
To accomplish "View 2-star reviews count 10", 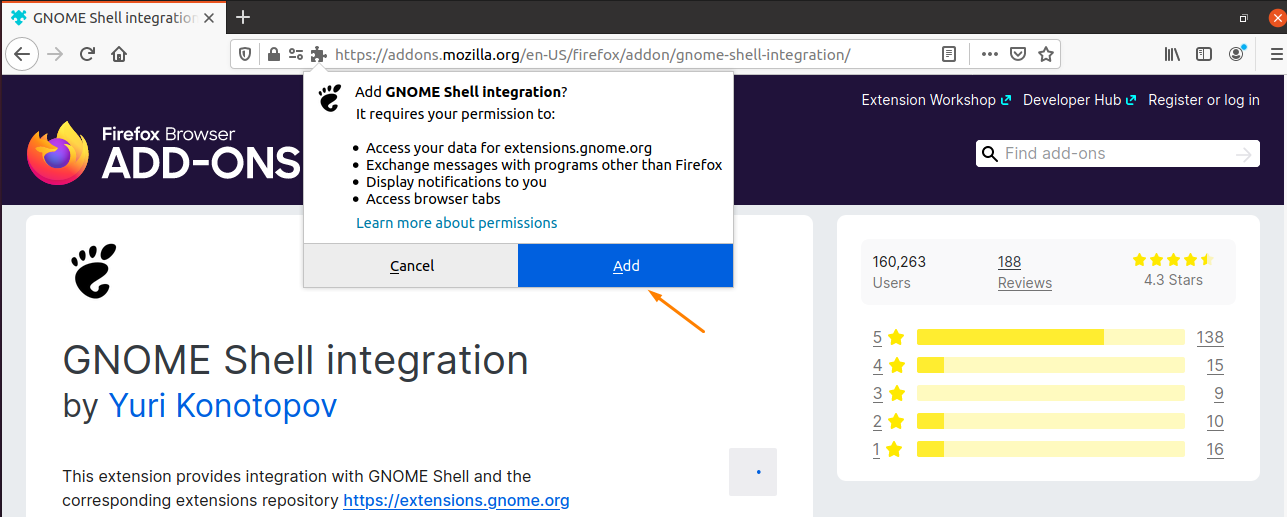I will pos(1215,421).
